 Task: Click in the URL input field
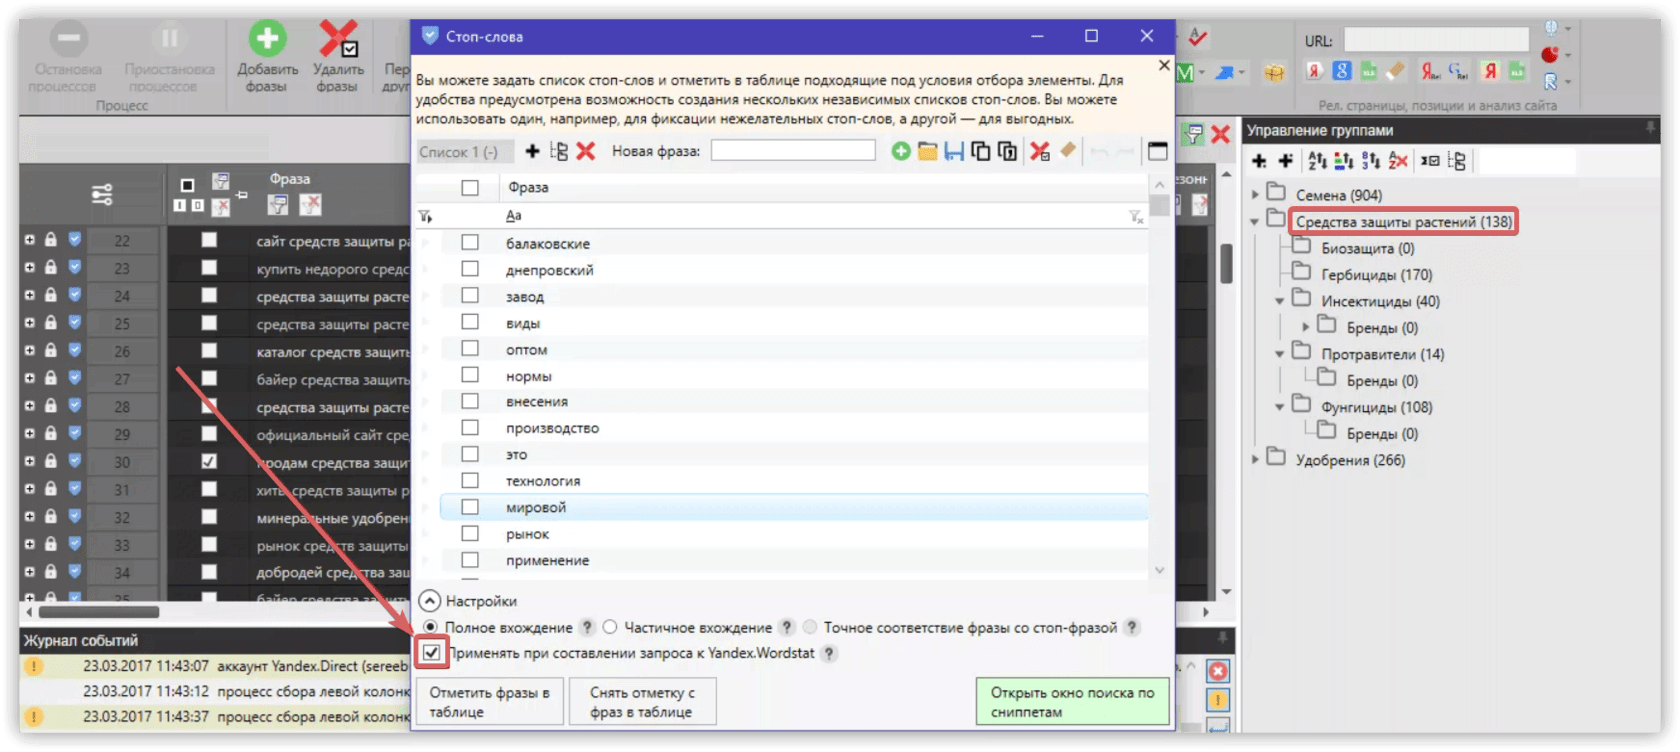(1436, 40)
